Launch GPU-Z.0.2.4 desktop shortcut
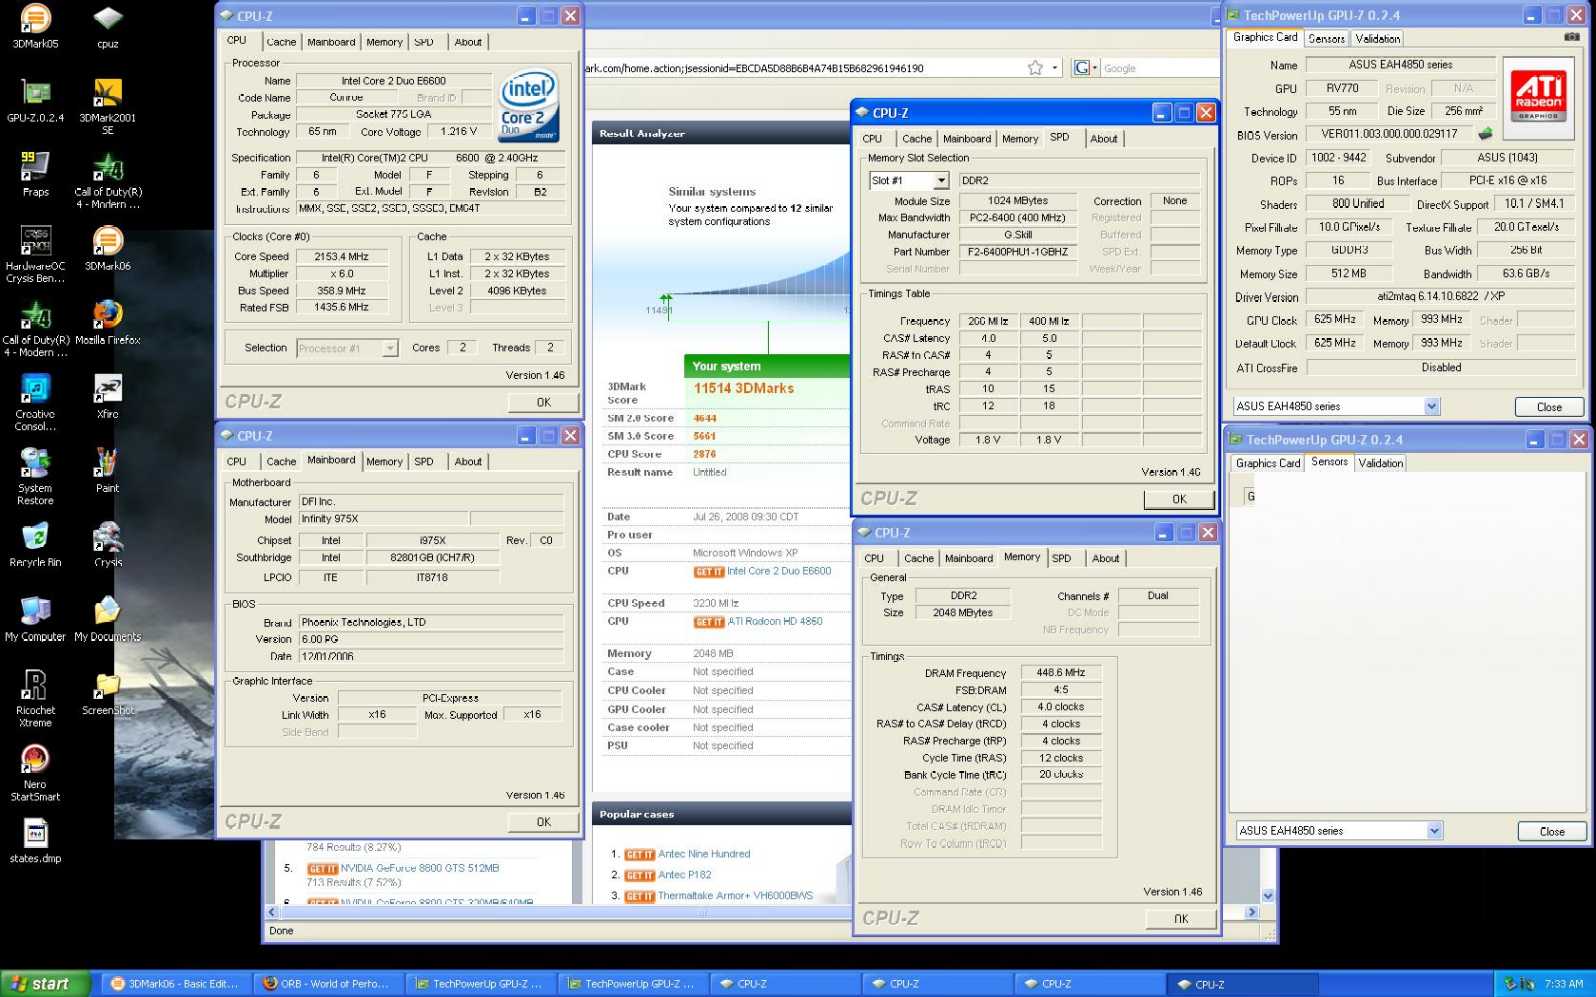The height and width of the screenshot is (997, 1596). 35,101
